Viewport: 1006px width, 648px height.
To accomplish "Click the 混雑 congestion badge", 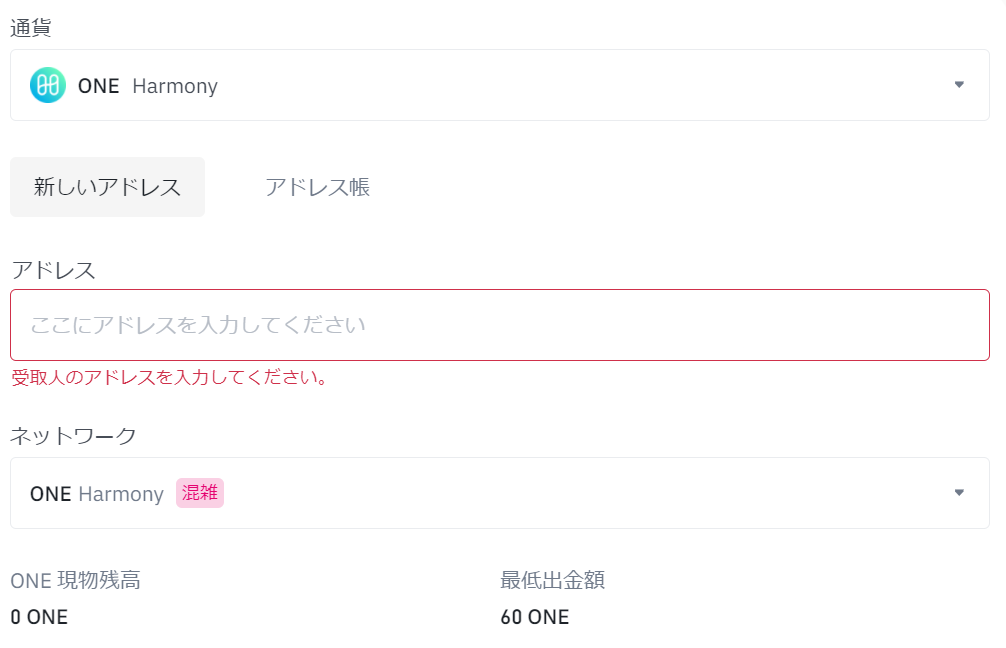I will tap(200, 493).
